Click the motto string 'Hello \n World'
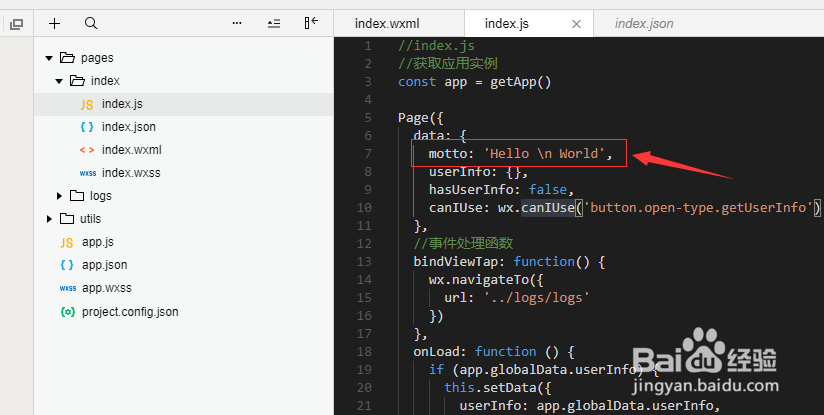The height and width of the screenshot is (415, 824). click(x=544, y=153)
